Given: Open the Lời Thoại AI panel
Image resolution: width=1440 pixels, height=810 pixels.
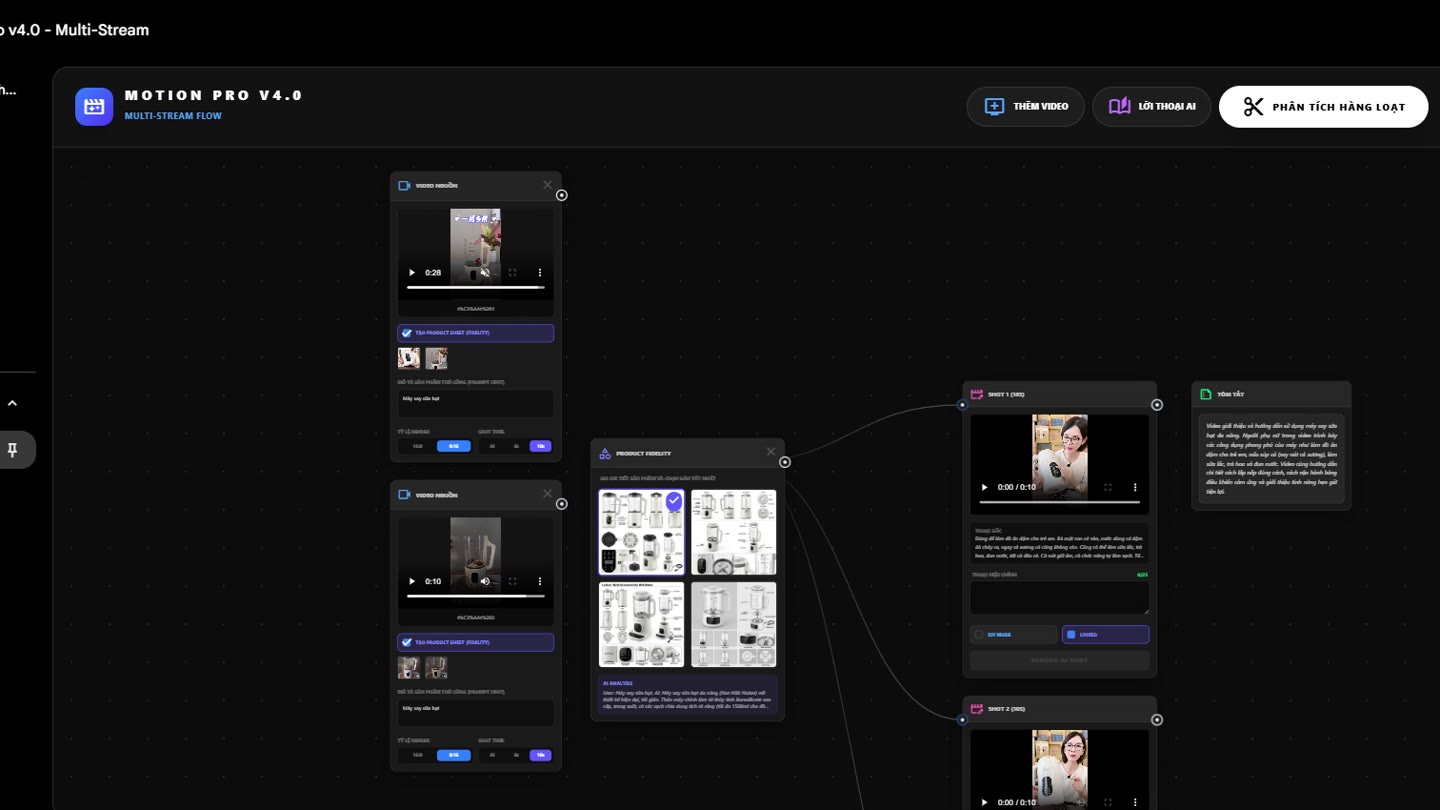Looking at the screenshot, I should point(1151,106).
